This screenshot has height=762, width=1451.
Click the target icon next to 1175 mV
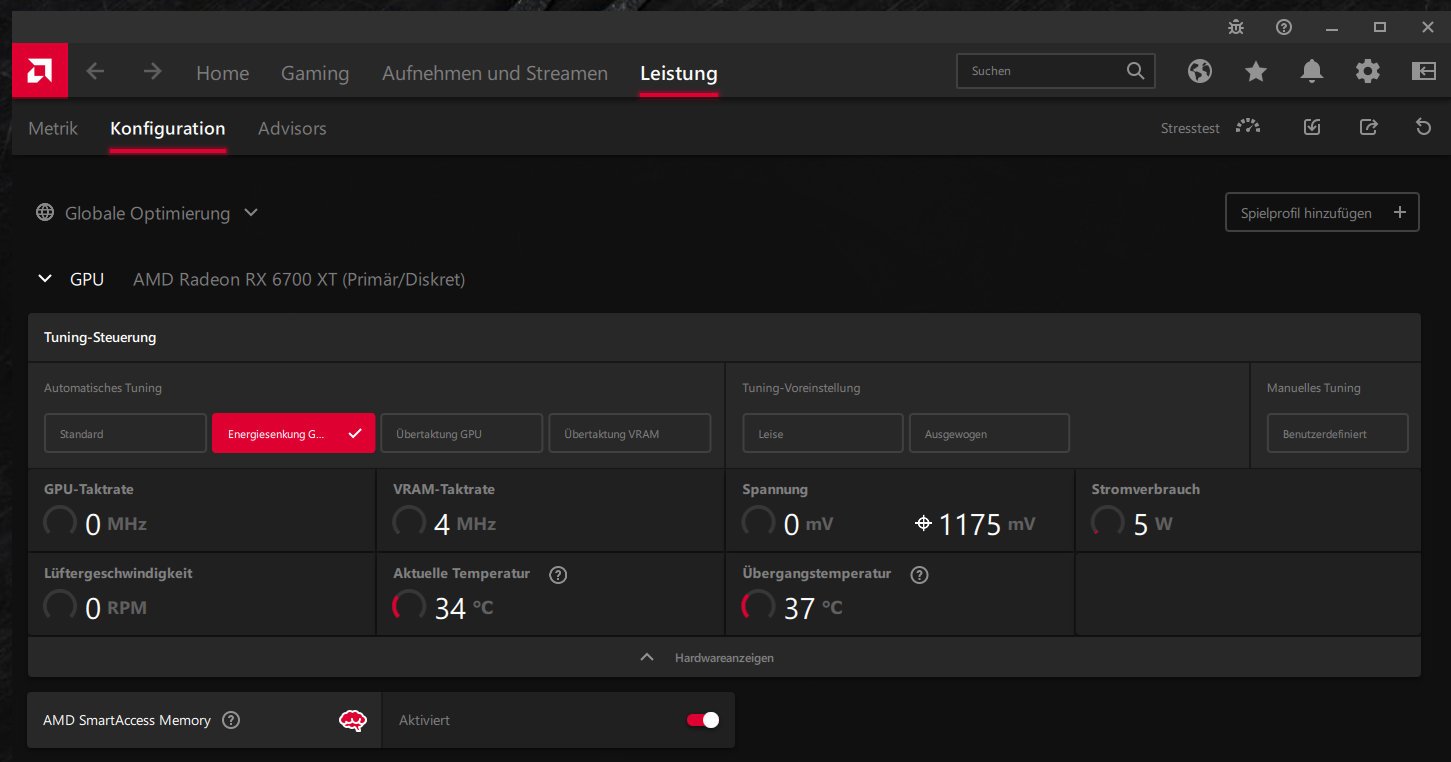point(924,523)
